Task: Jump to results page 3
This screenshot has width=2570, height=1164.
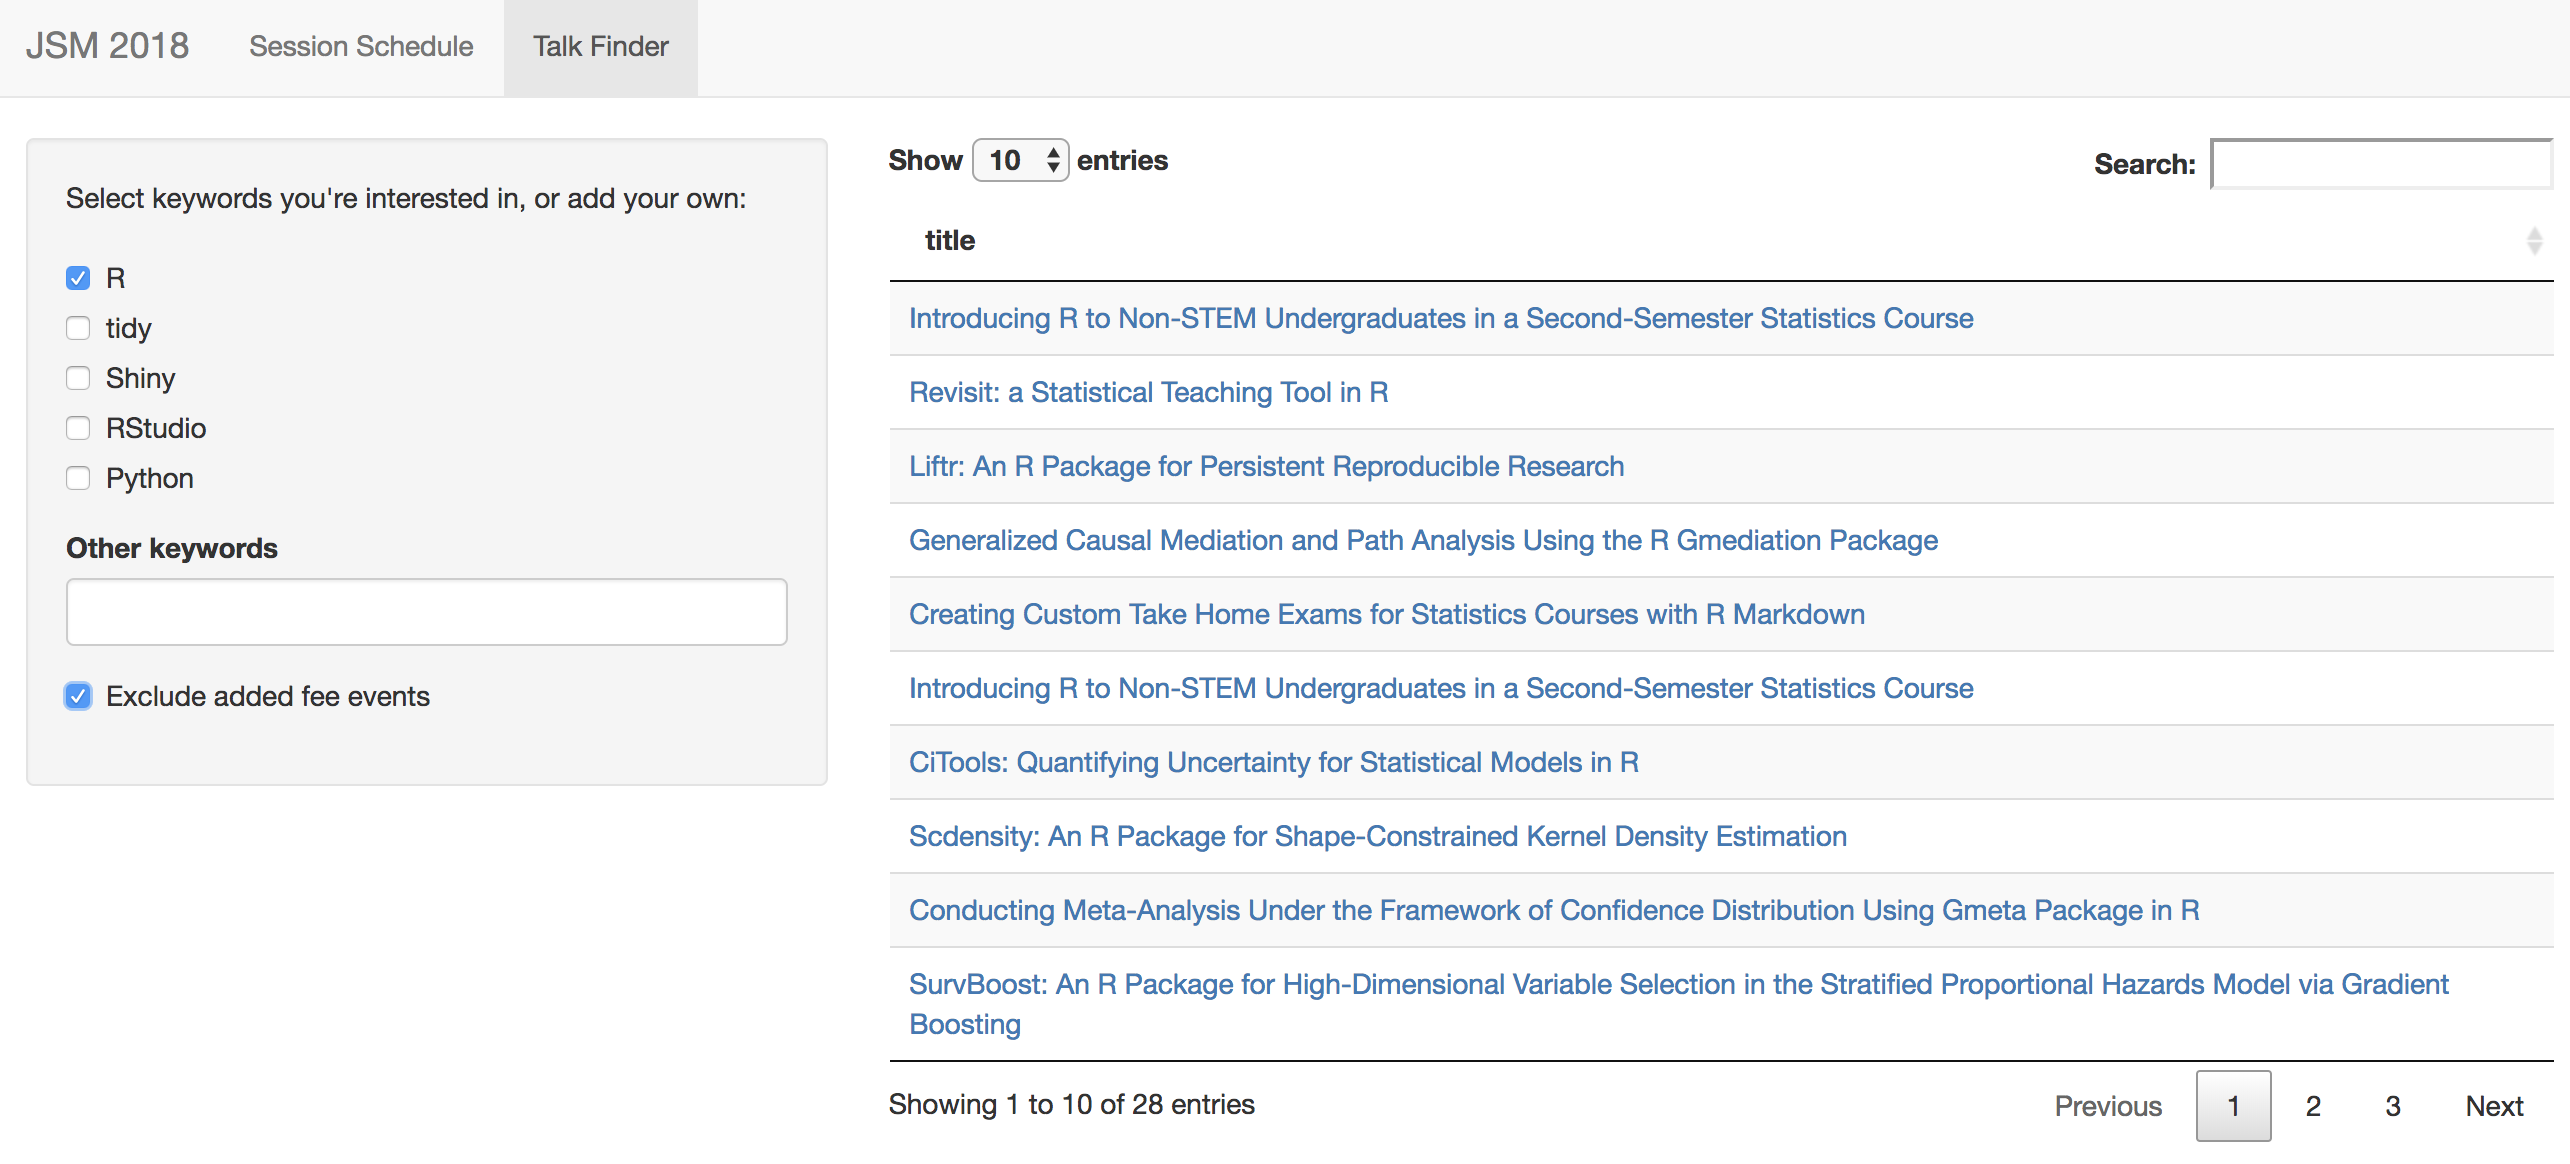Action: tap(2392, 1106)
